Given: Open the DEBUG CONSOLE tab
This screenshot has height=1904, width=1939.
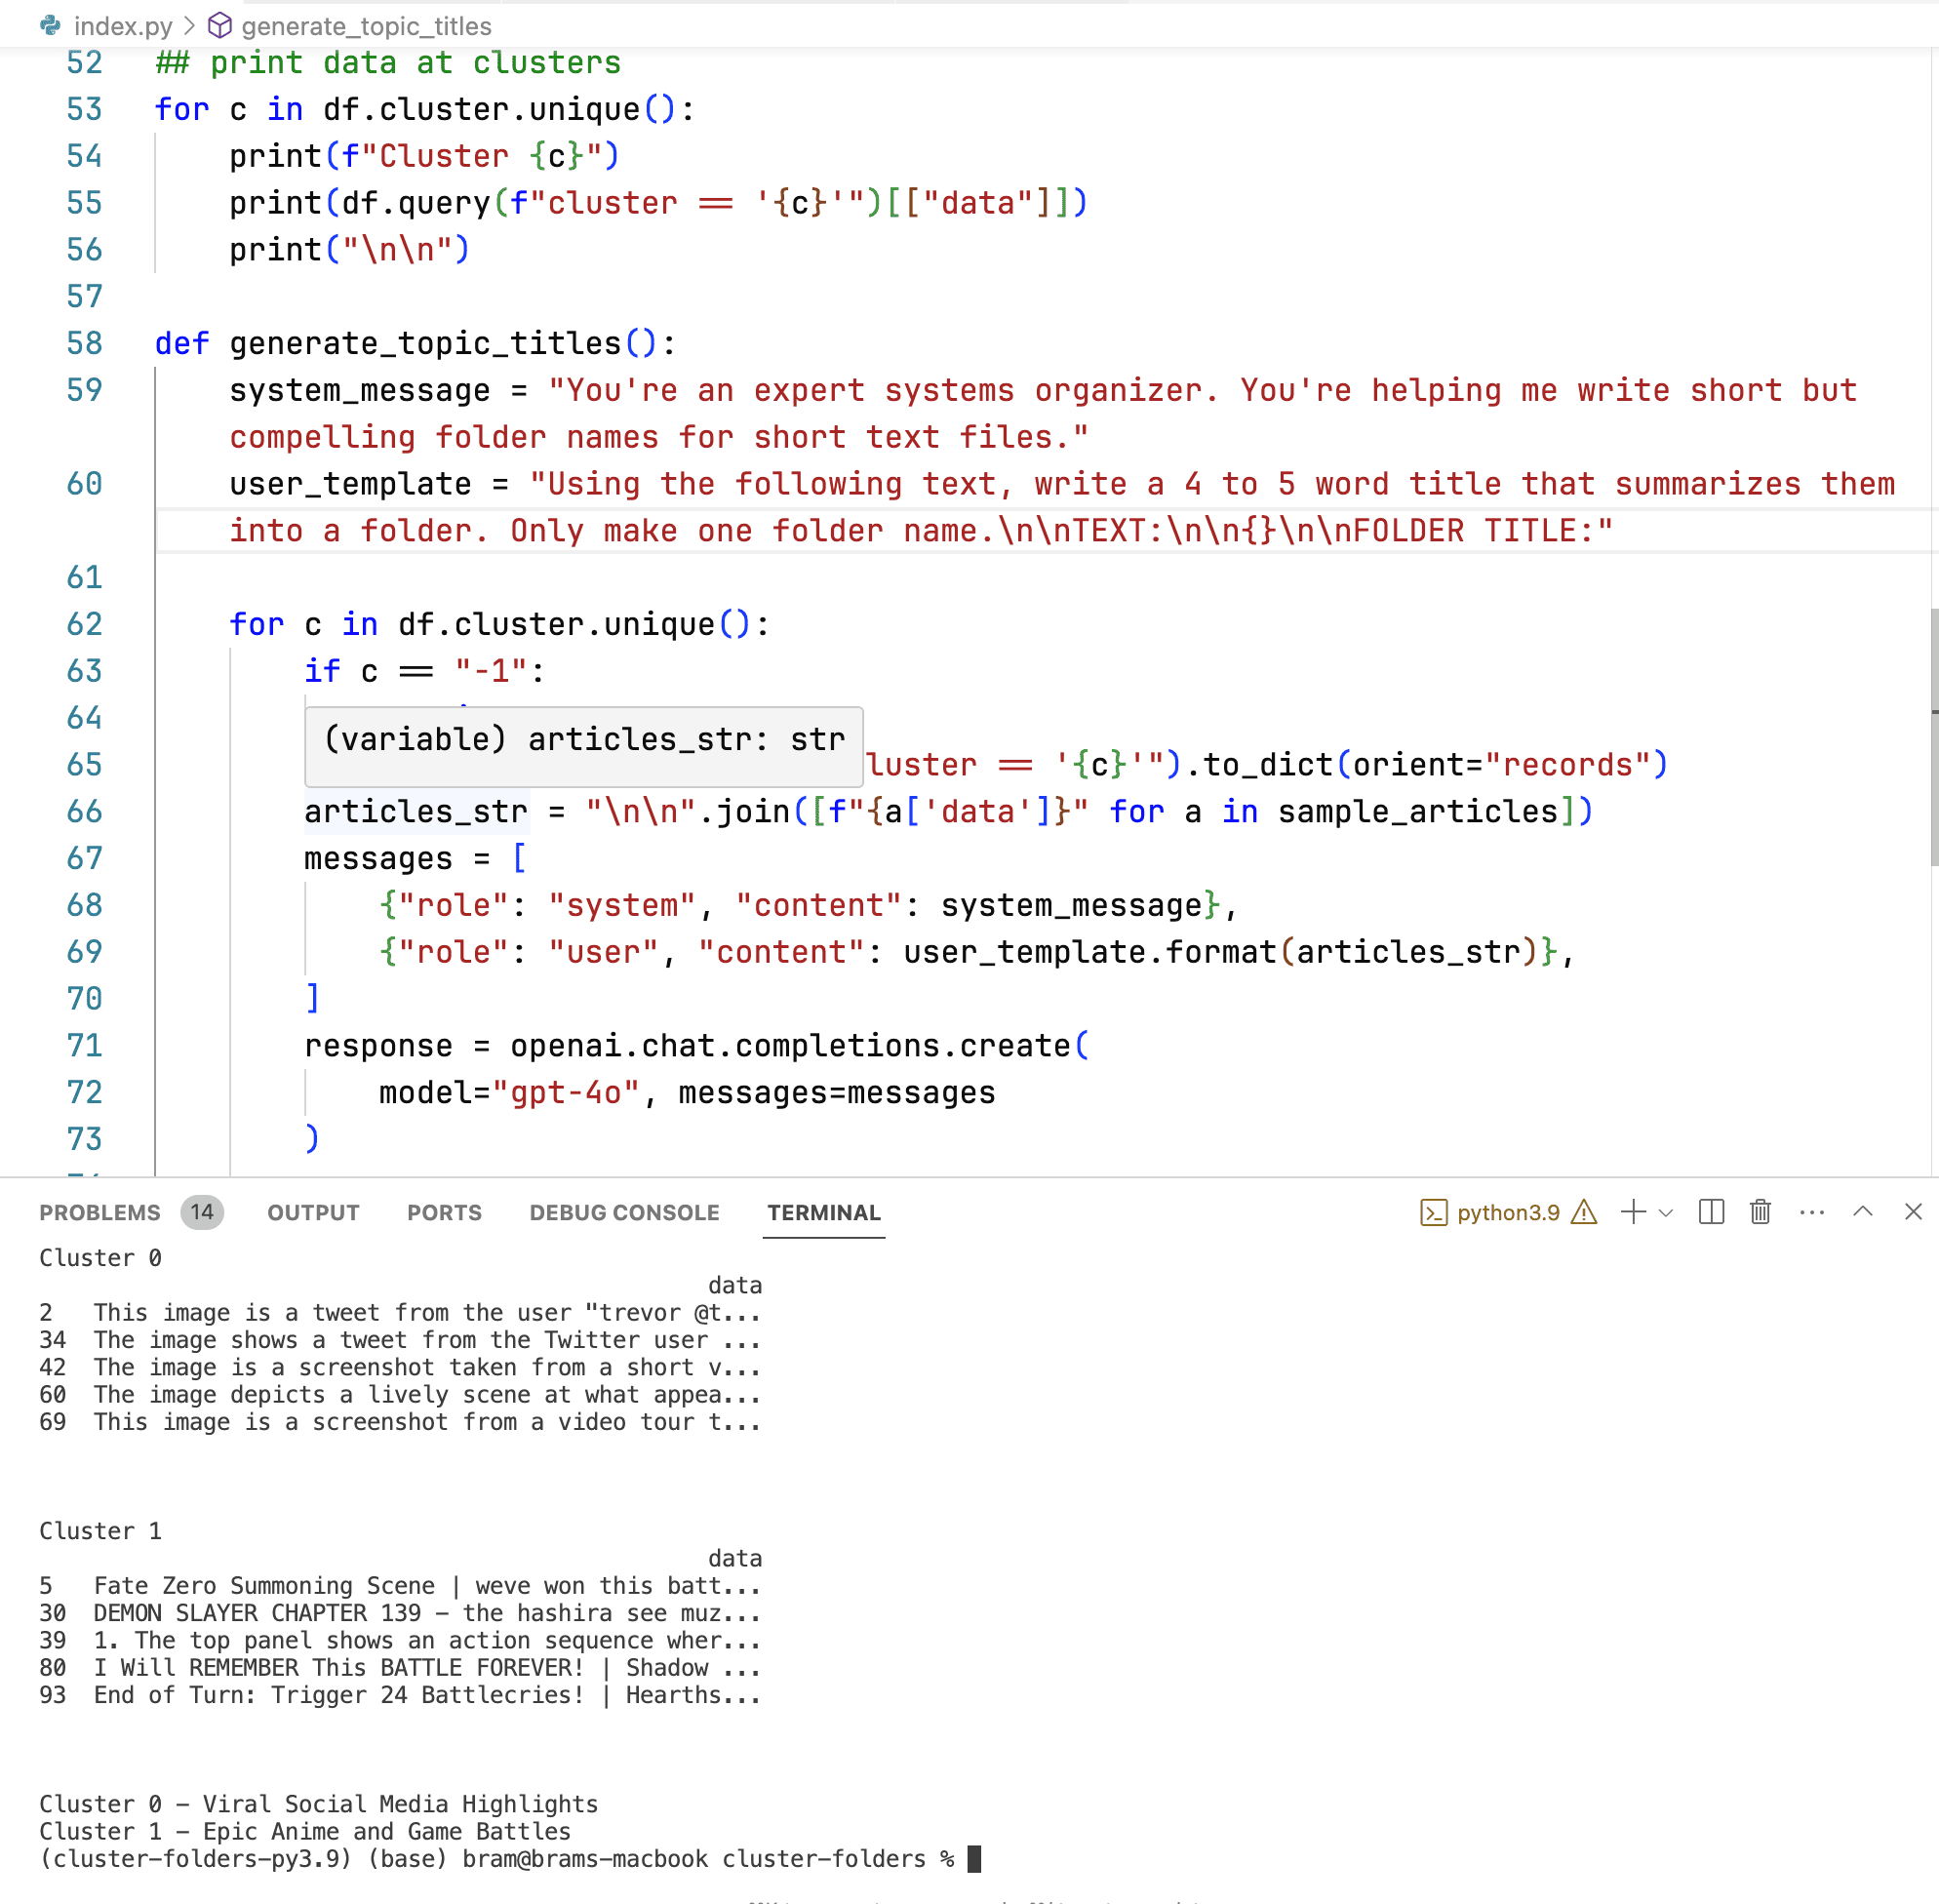Looking at the screenshot, I should point(624,1213).
